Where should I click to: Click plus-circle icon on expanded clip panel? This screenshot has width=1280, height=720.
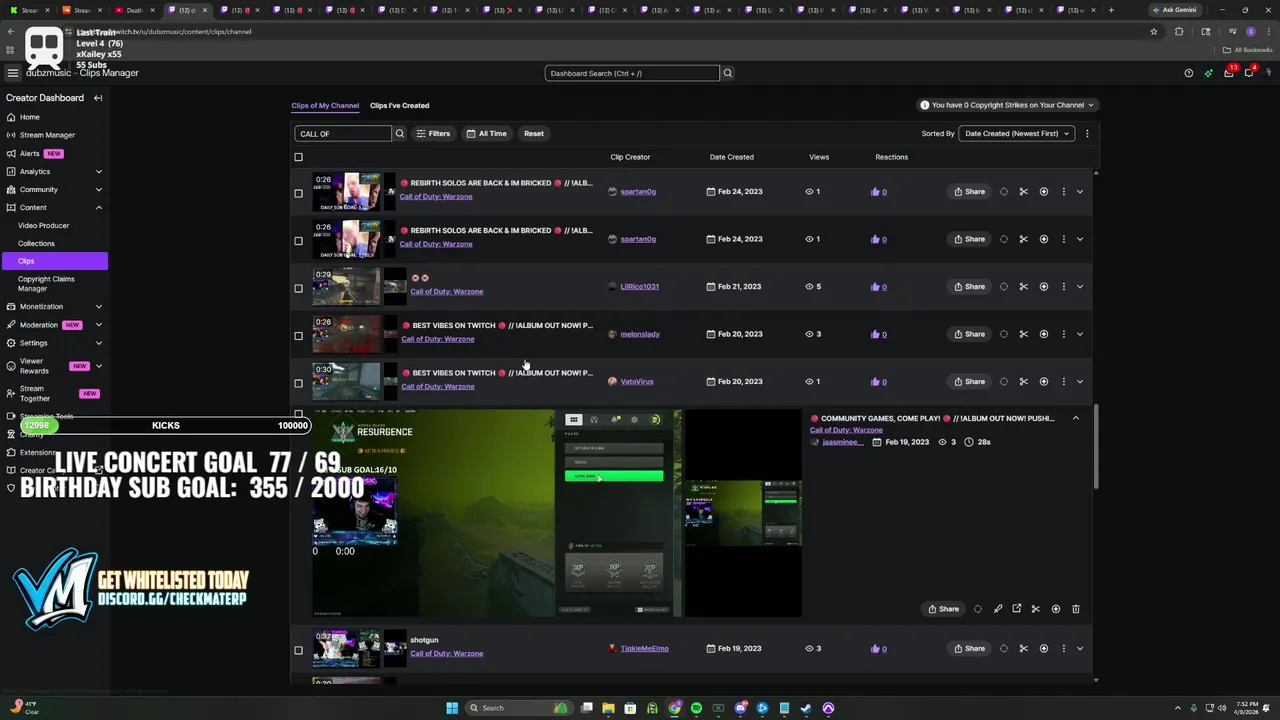1055,609
